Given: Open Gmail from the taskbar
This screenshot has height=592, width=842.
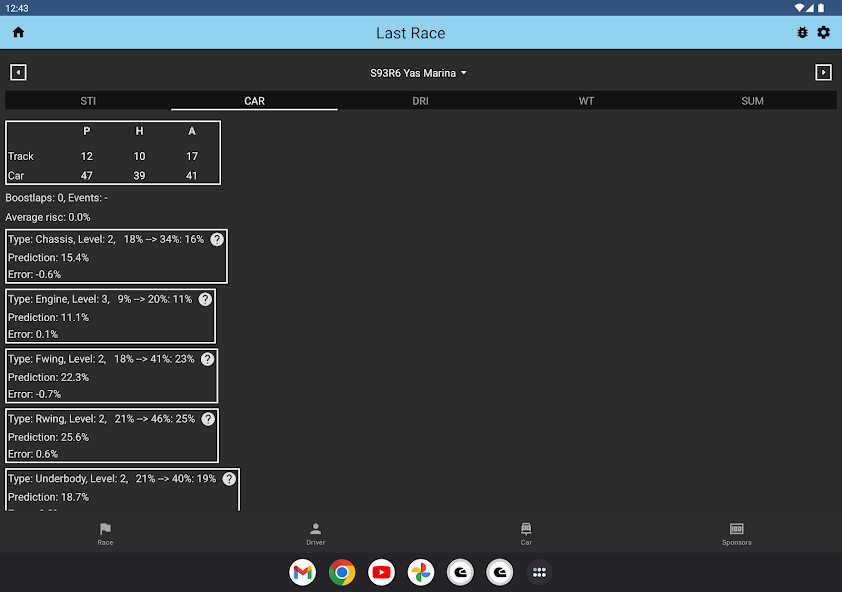Looking at the screenshot, I should [302, 572].
